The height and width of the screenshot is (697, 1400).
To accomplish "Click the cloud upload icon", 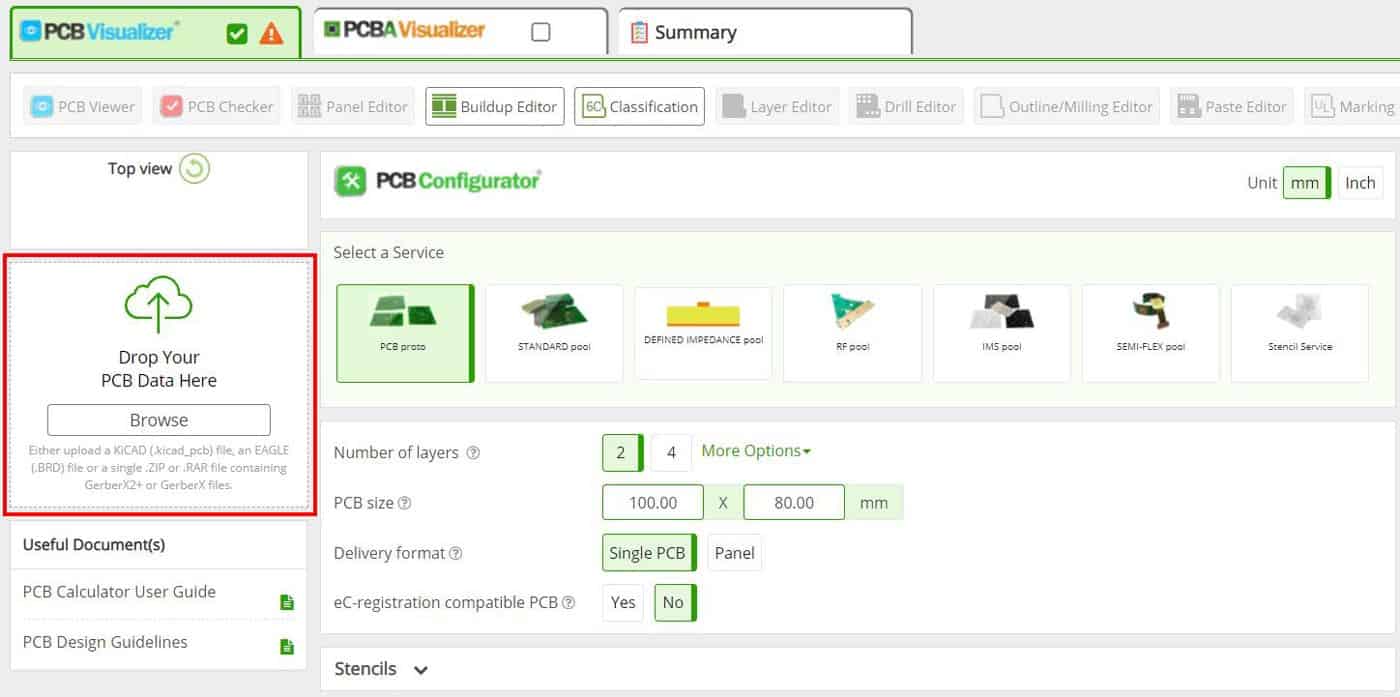I will tap(158, 305).
